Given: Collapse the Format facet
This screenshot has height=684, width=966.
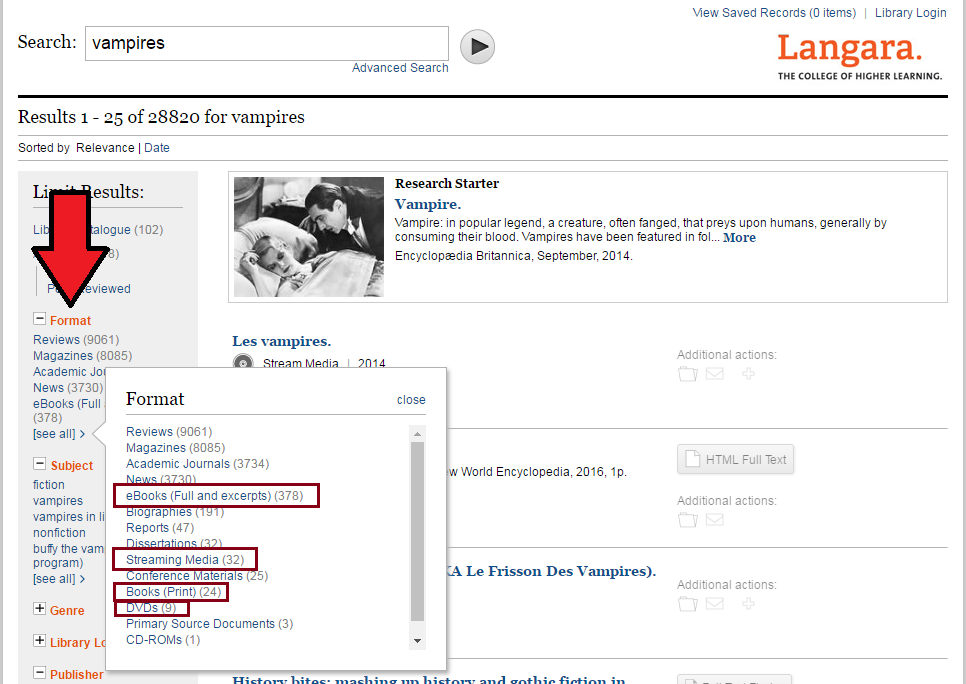Looking at the screenshot, I should pyautogui.click(x=39, y=319).
